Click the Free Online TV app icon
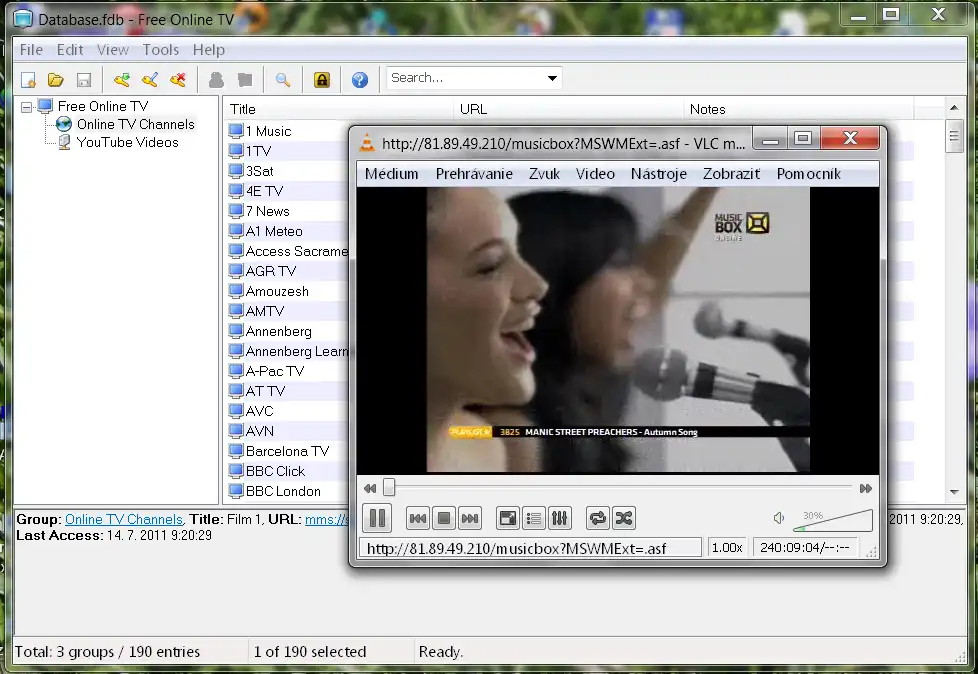The image size is (978, 674). coord(23,19)
